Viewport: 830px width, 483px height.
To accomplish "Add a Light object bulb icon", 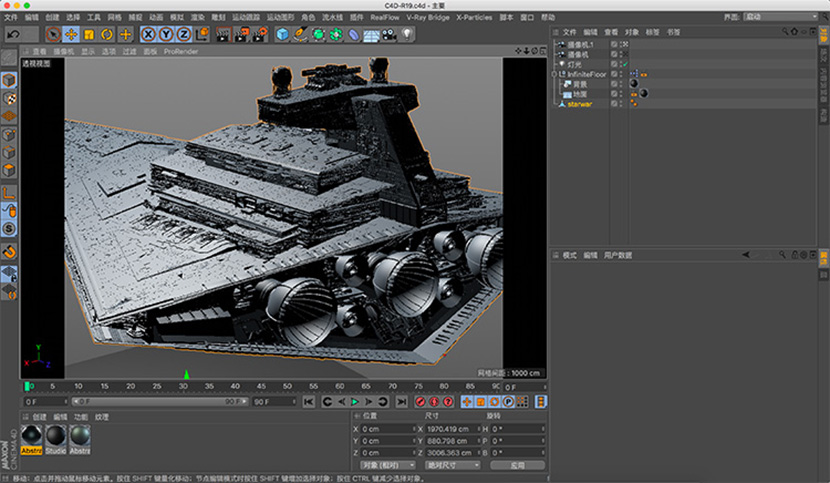I will tap(407, 34).
